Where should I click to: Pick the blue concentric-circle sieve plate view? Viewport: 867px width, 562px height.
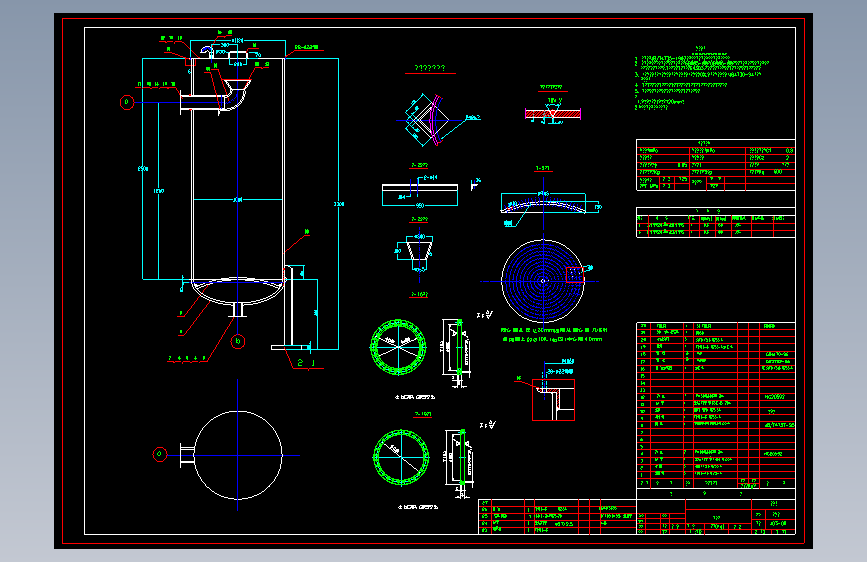[543, 281]
